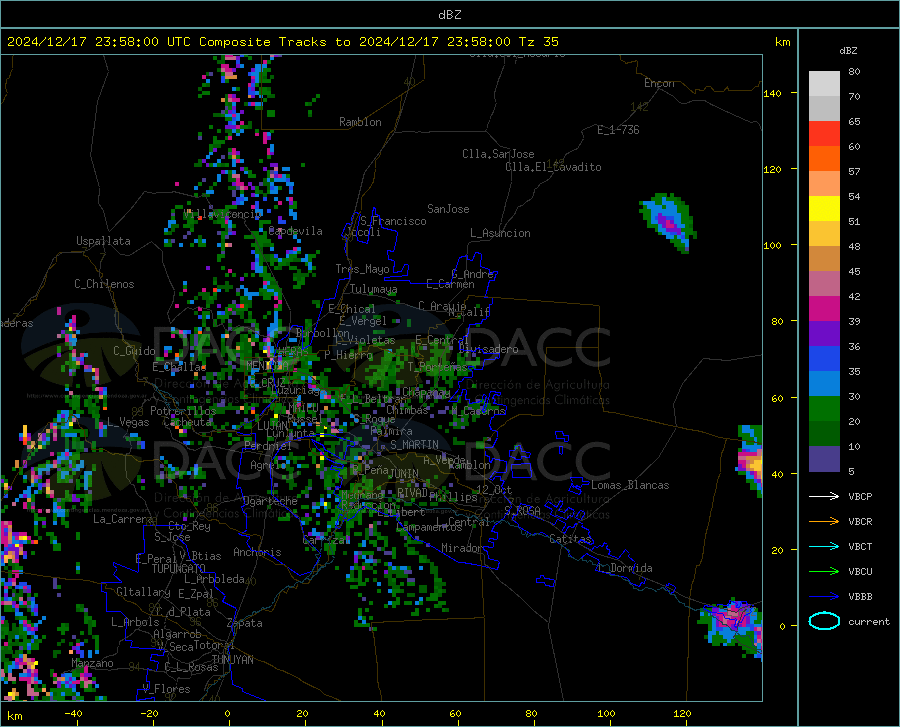Viewport: 900px width, 727px height.
Task: Pick the bright green 20 dBZ swatch
Action: (824, 409)
